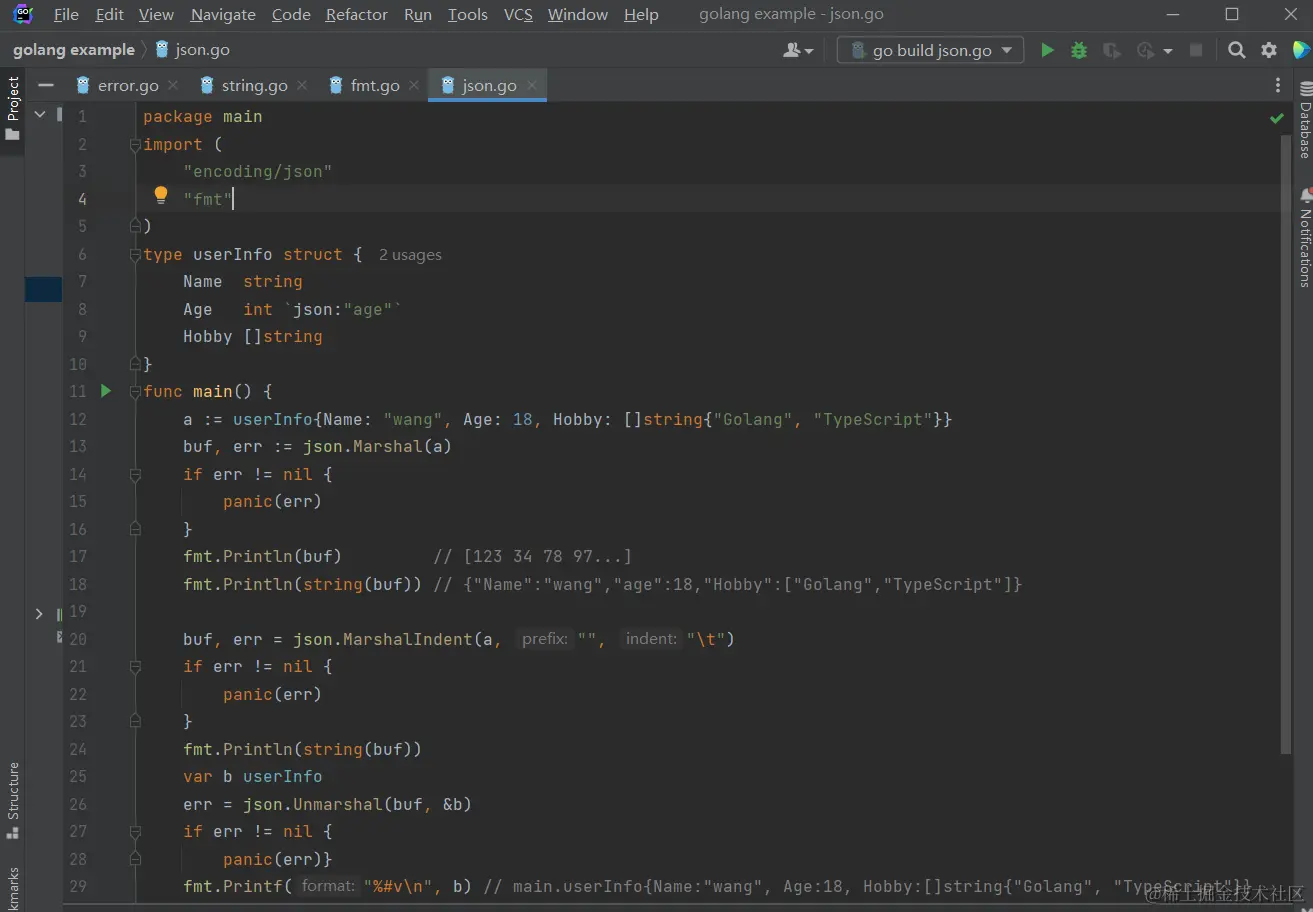1313x912 pixels.
Task: Close the json.go tab
Action: point(532,86)
